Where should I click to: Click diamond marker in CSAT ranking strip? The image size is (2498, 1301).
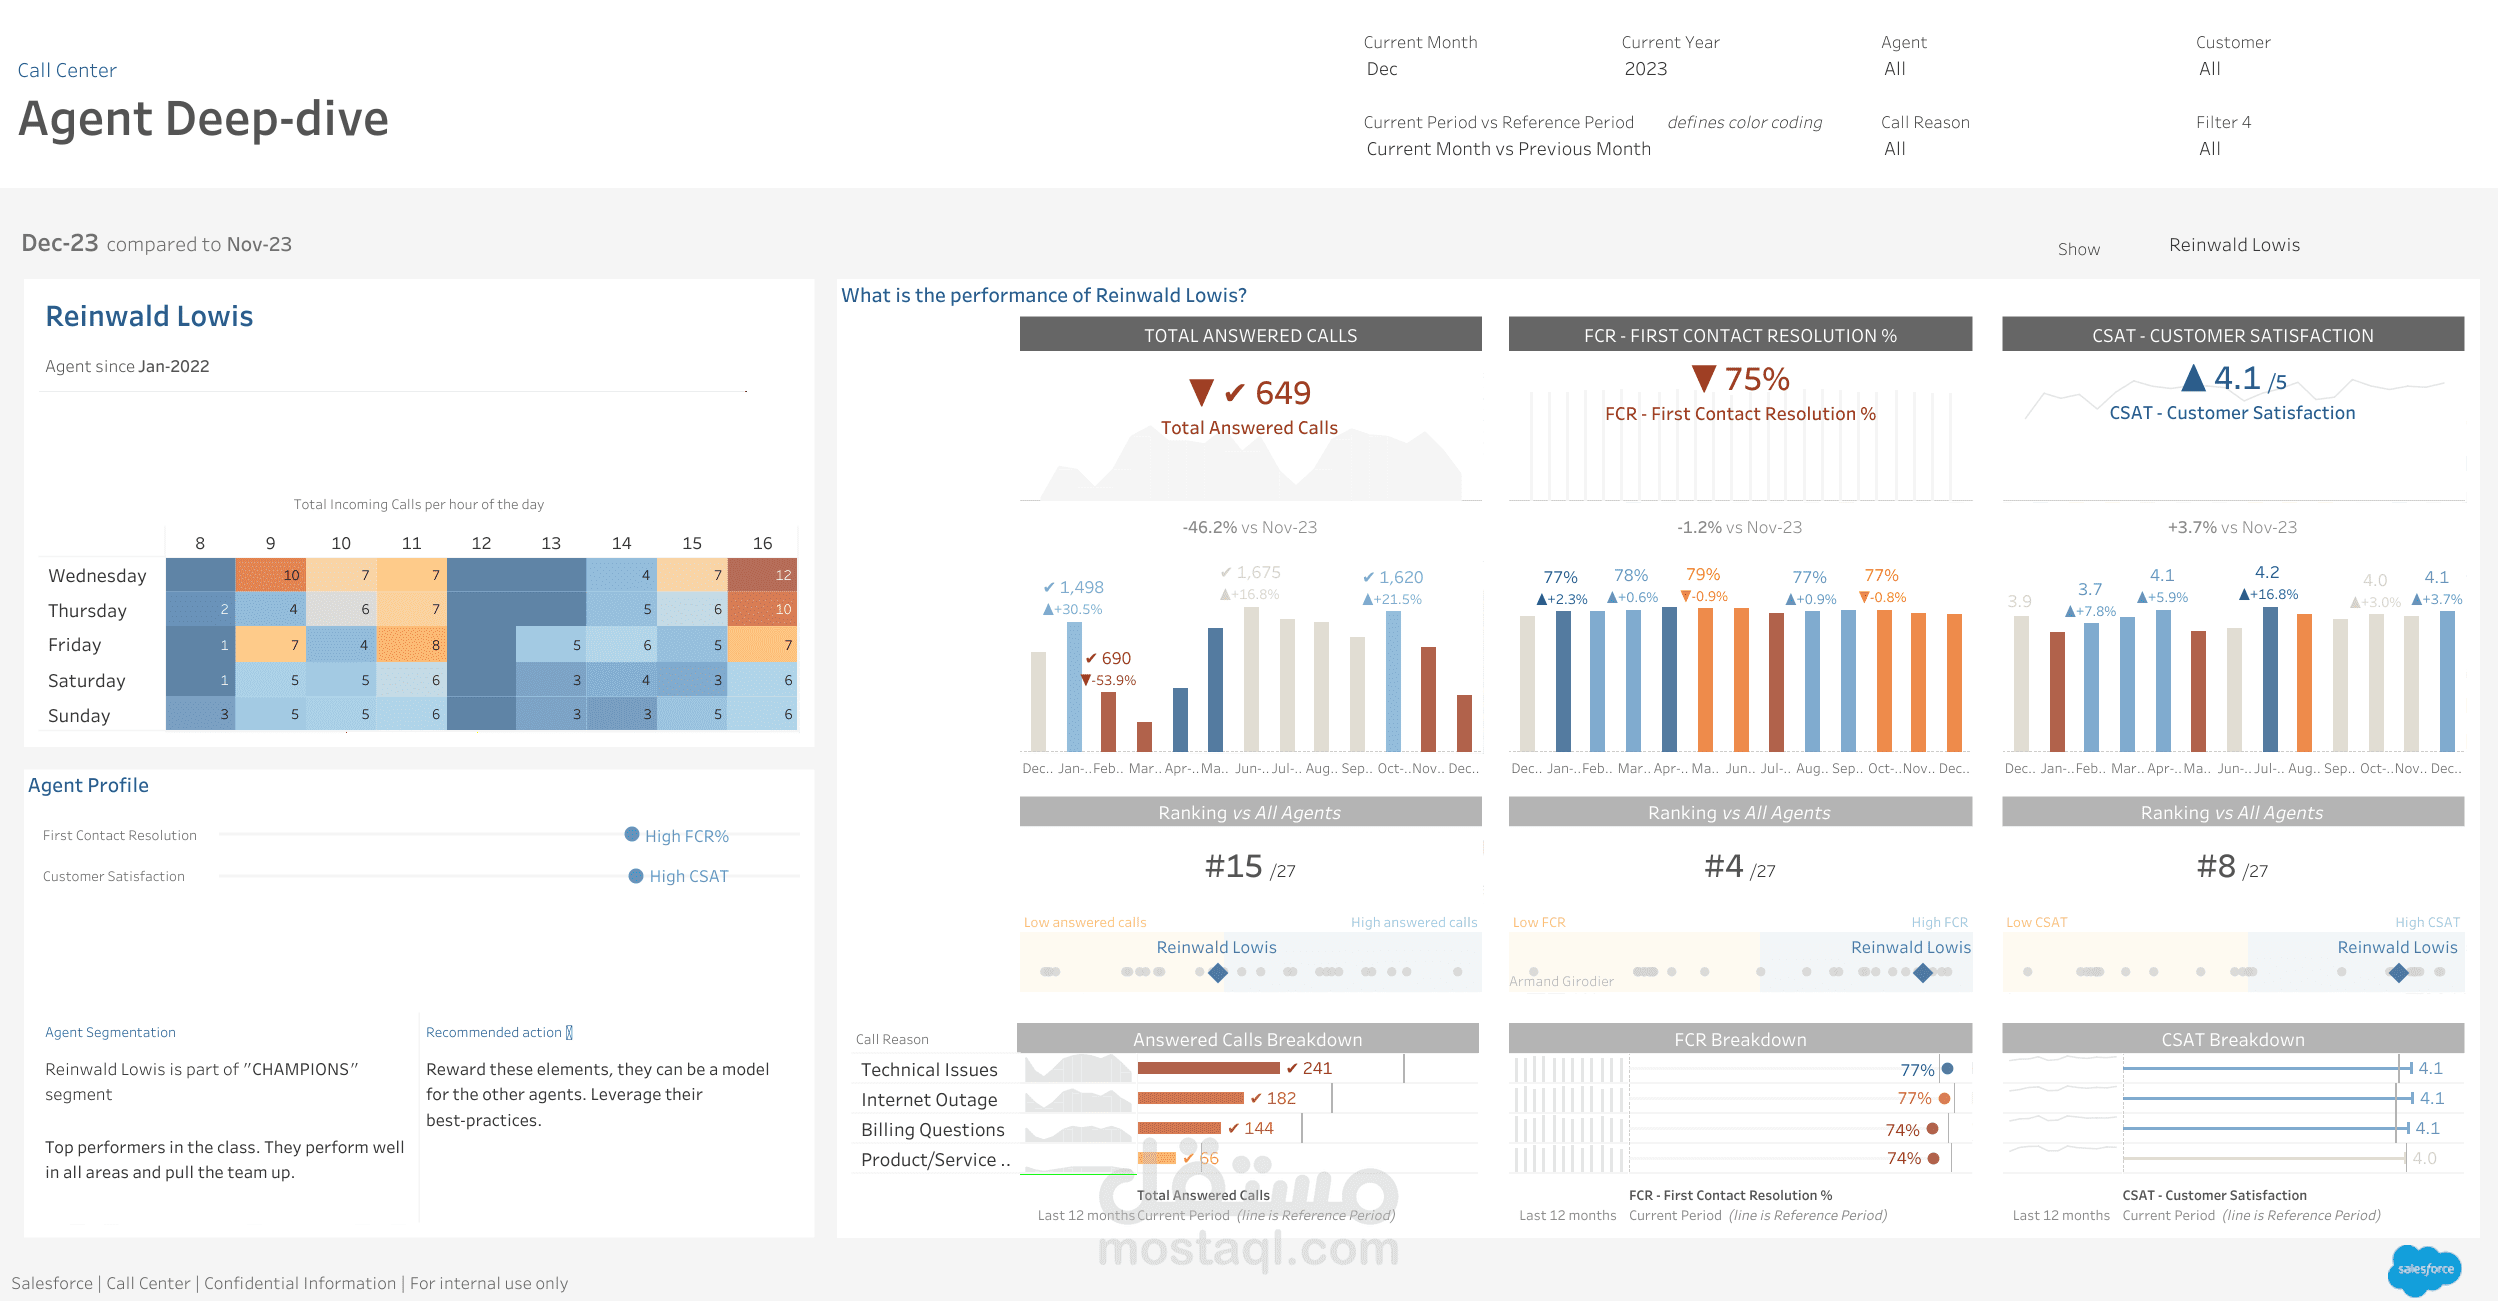tap(2398, 973)
